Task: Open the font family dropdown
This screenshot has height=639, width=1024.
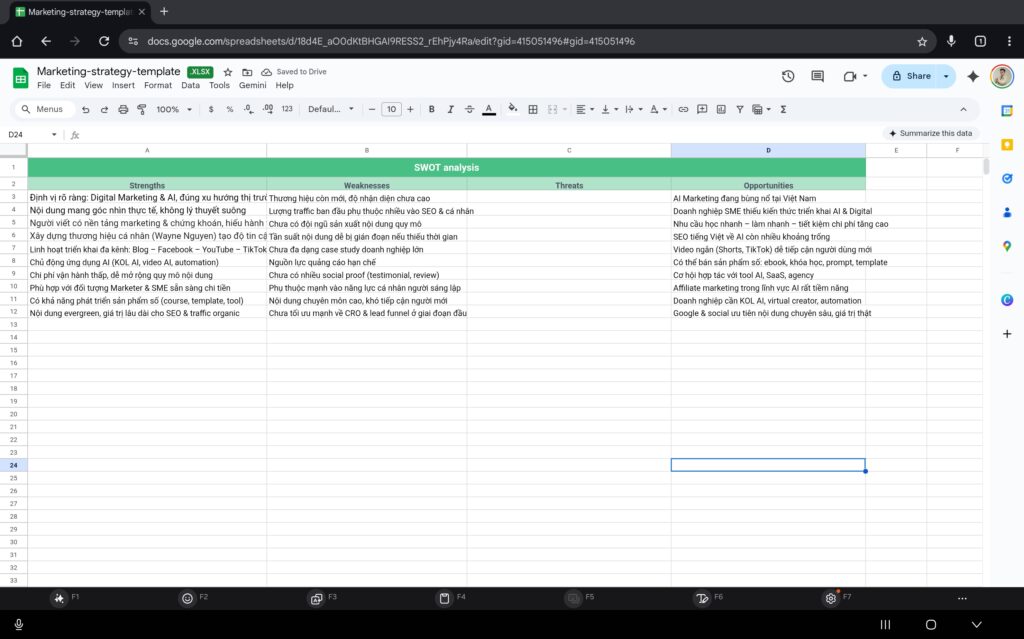Action: pos(331,109)
